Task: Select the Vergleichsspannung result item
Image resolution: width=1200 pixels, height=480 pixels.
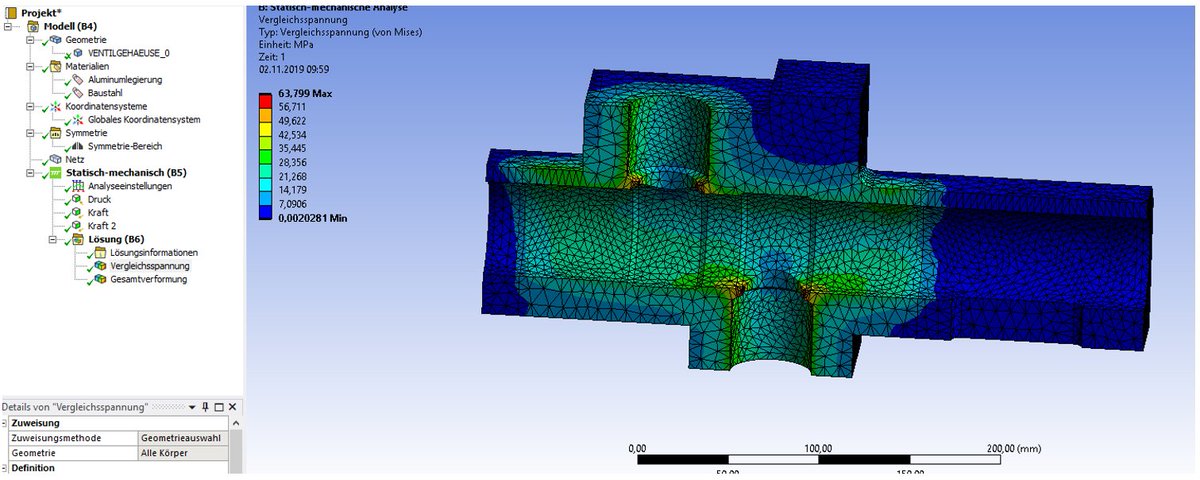Action: (150, 266)
